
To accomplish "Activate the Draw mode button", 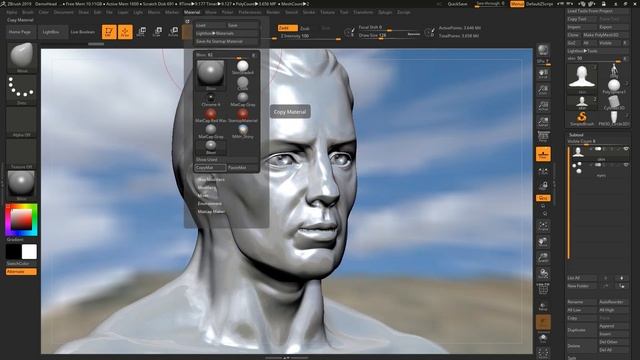I will click(x=125, y=31).
